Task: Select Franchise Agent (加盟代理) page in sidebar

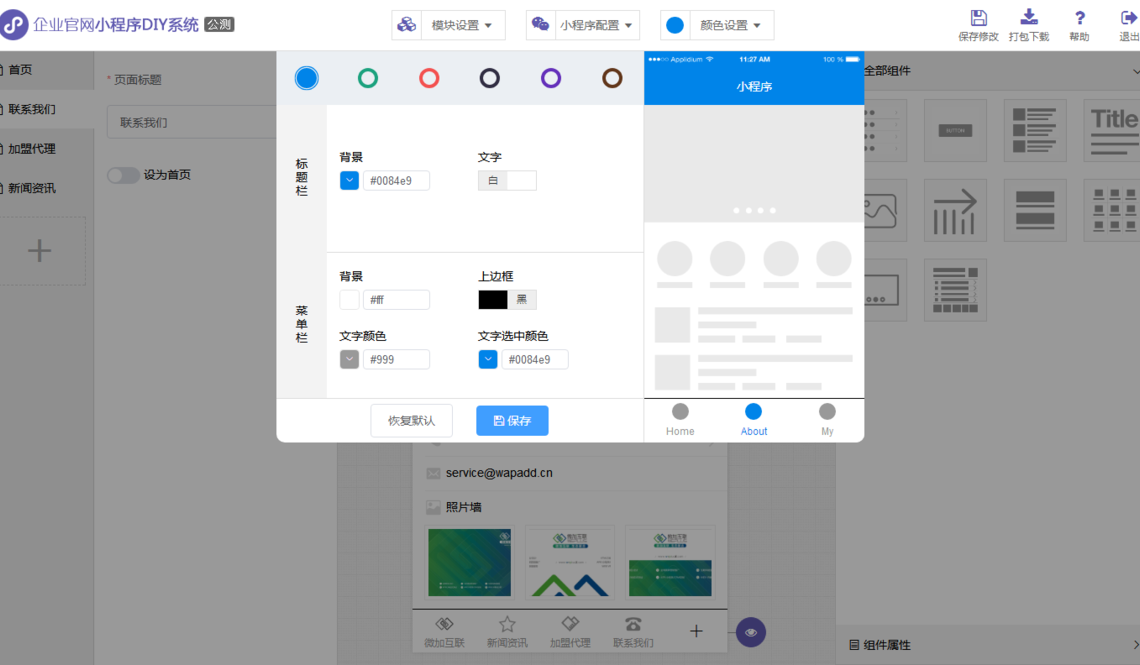Action: pos(32,149)
